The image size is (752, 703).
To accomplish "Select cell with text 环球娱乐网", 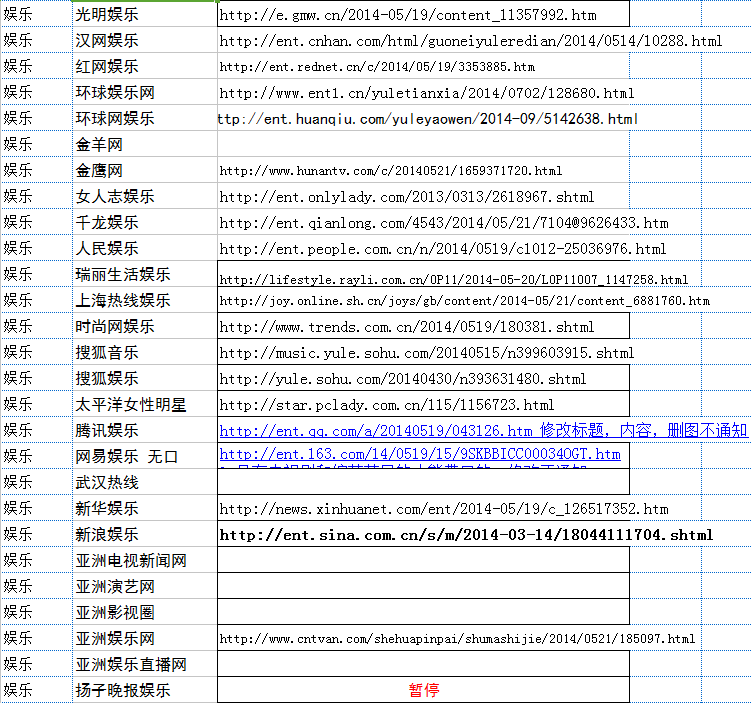I will click(x=145, y=92).
